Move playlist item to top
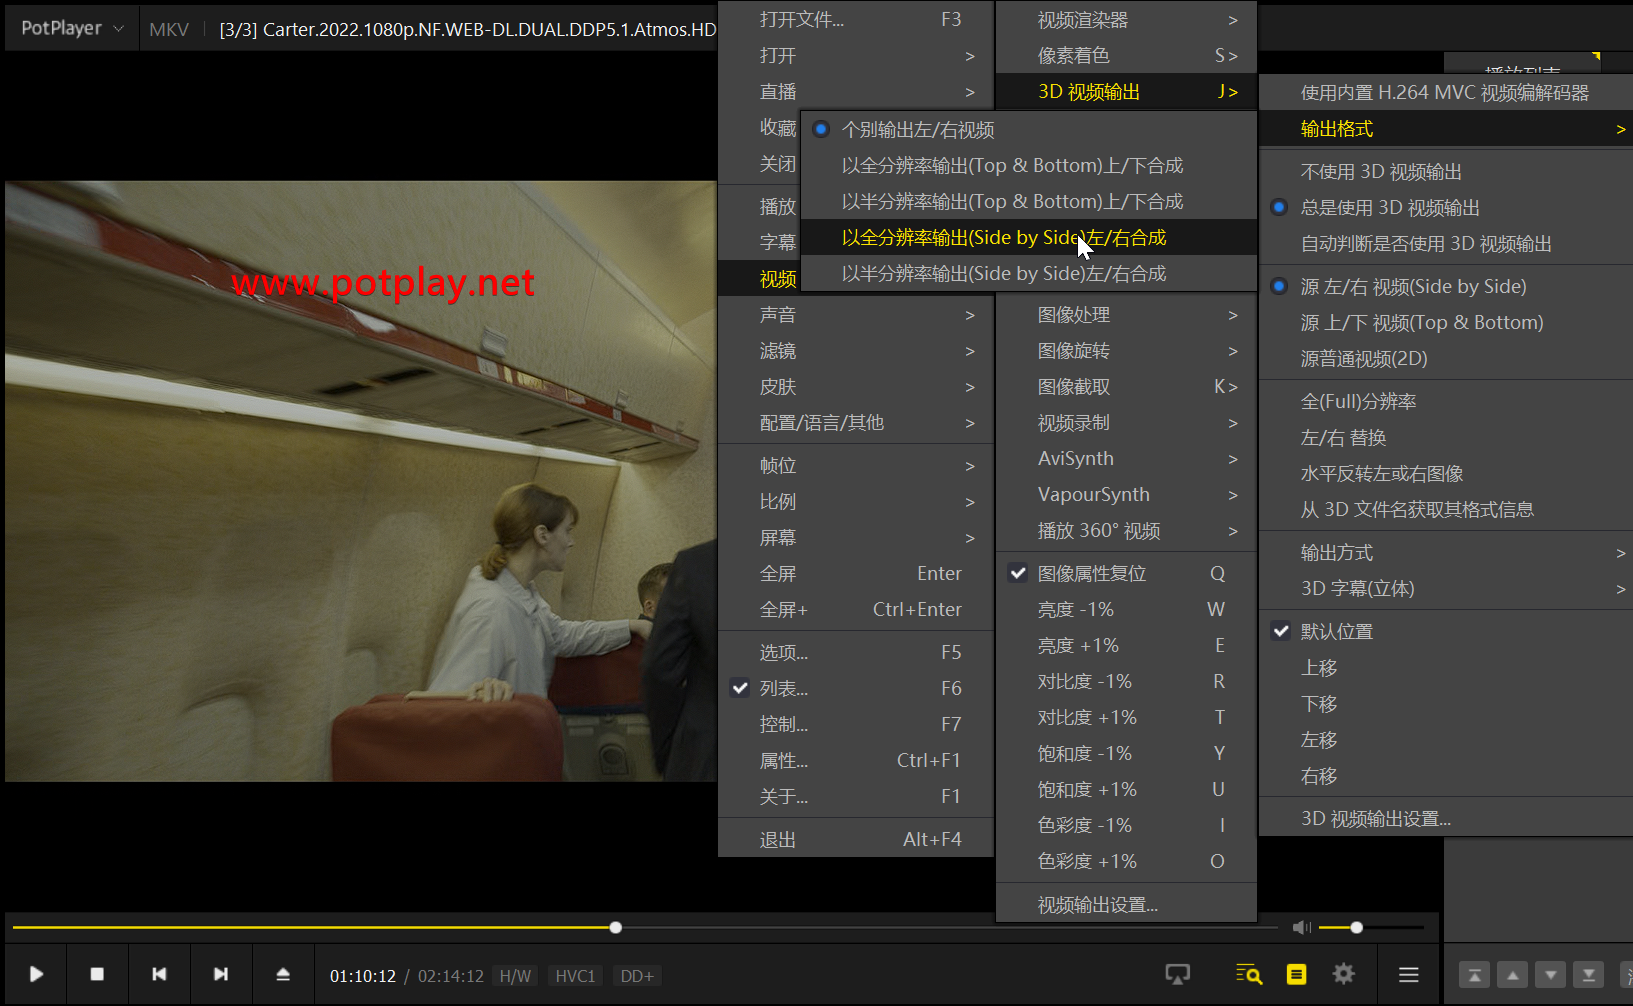This screenshot has height=1006, width=1633. pyautogui.click(x=1475, y=975)
